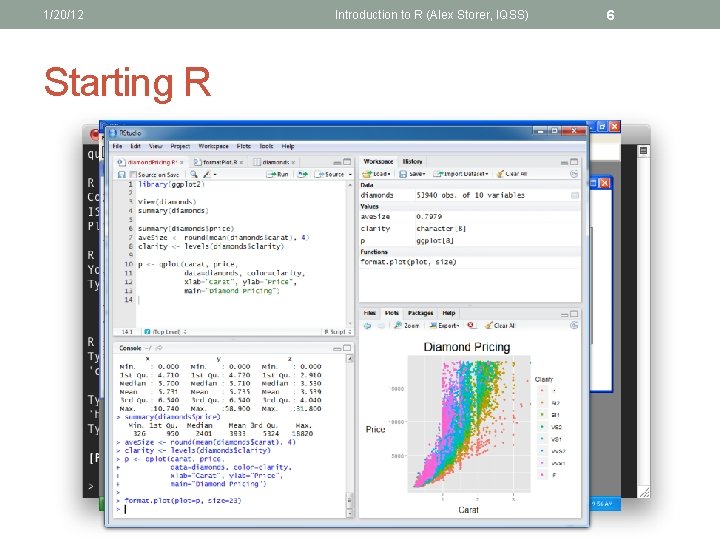This screenshot has width=720, height=540.
Task: Open the Workspace menu in menu bar
Action: coord(214,146)
